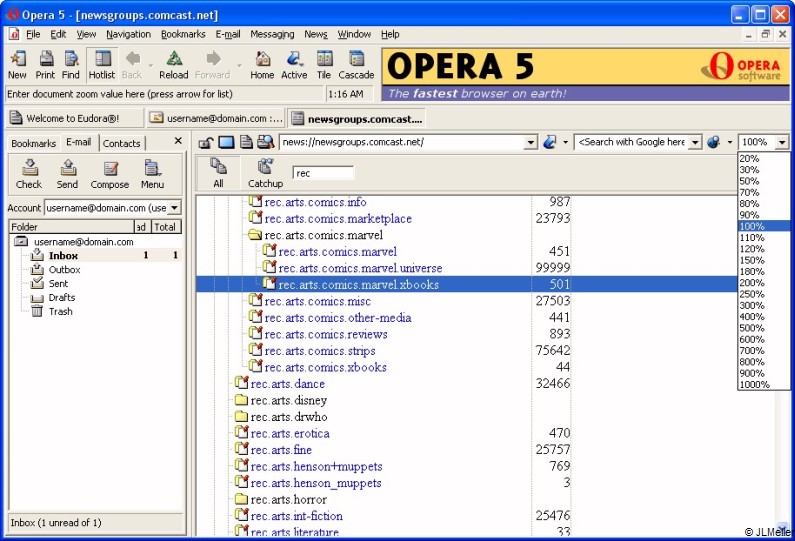Image resolution: width=795 pixels, height=541 pixels.
Task: Open the Navigation menu
Action: pos(128,34)
